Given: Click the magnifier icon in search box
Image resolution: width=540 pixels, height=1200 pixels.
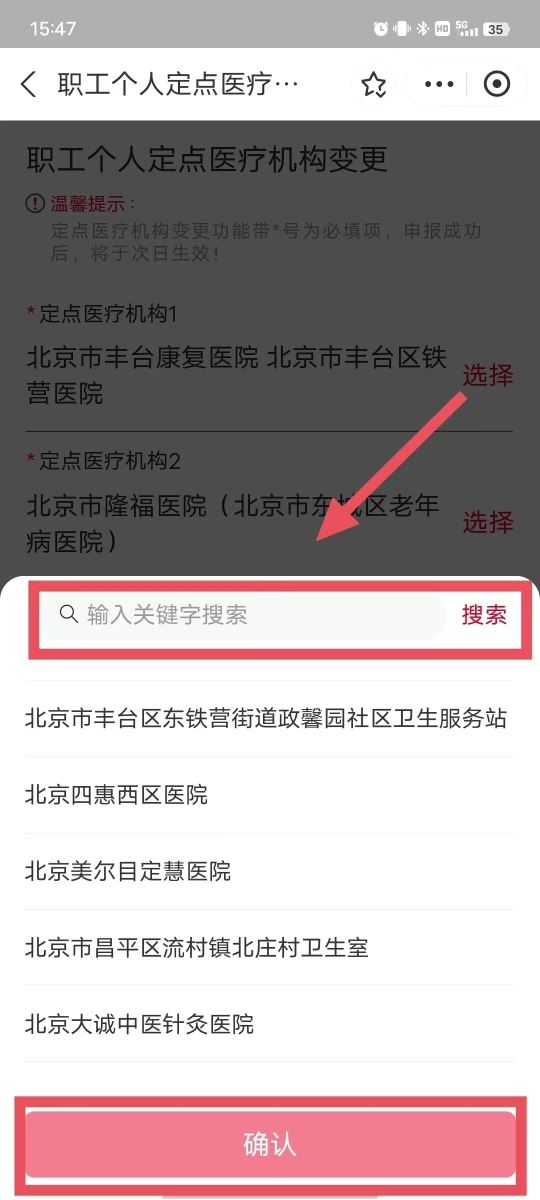Looking at the screenshot, I should [69, 614].
